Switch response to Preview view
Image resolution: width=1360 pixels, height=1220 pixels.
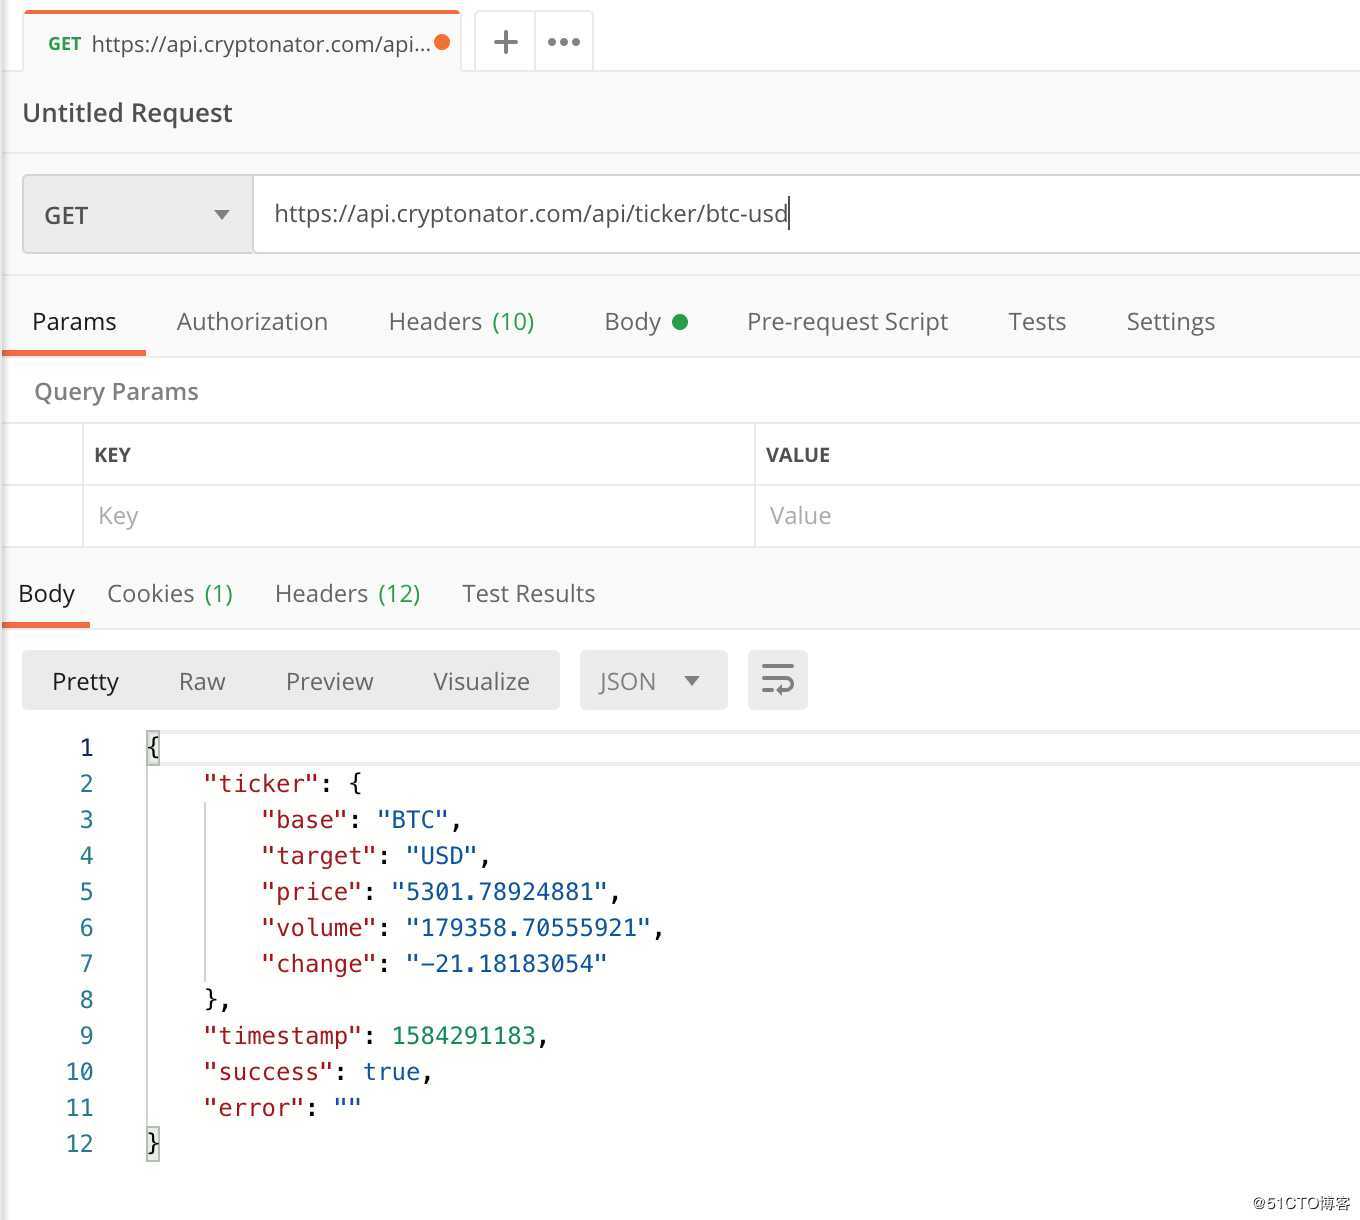tap(329, 681)
